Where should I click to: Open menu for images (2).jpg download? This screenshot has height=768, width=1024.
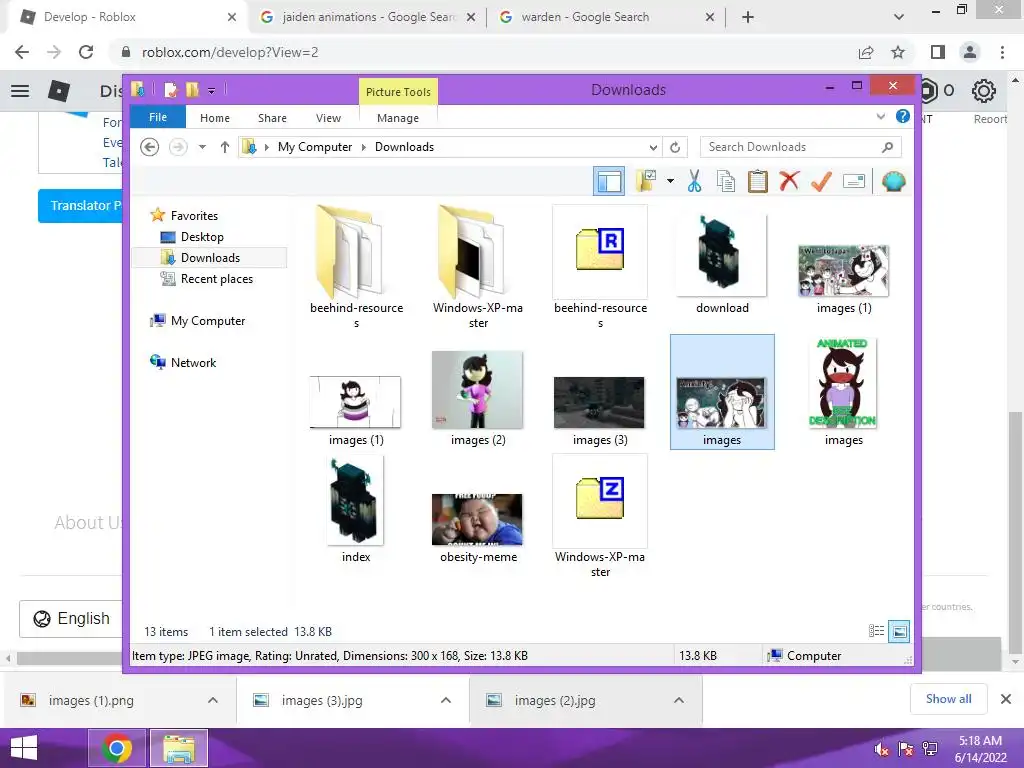(x=679, y=700)
